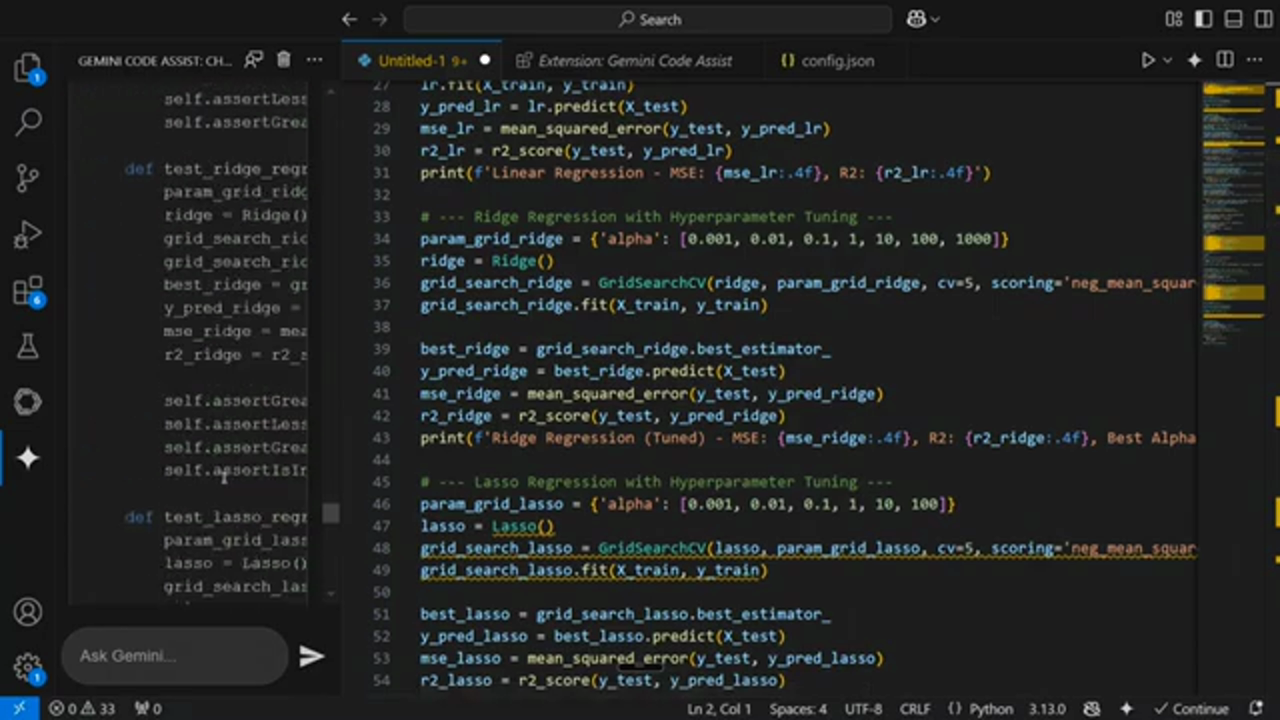1280x720 pixels.
Task: Click the Gemini chat panel scrollbar thumb
Action: click(331, 513)
